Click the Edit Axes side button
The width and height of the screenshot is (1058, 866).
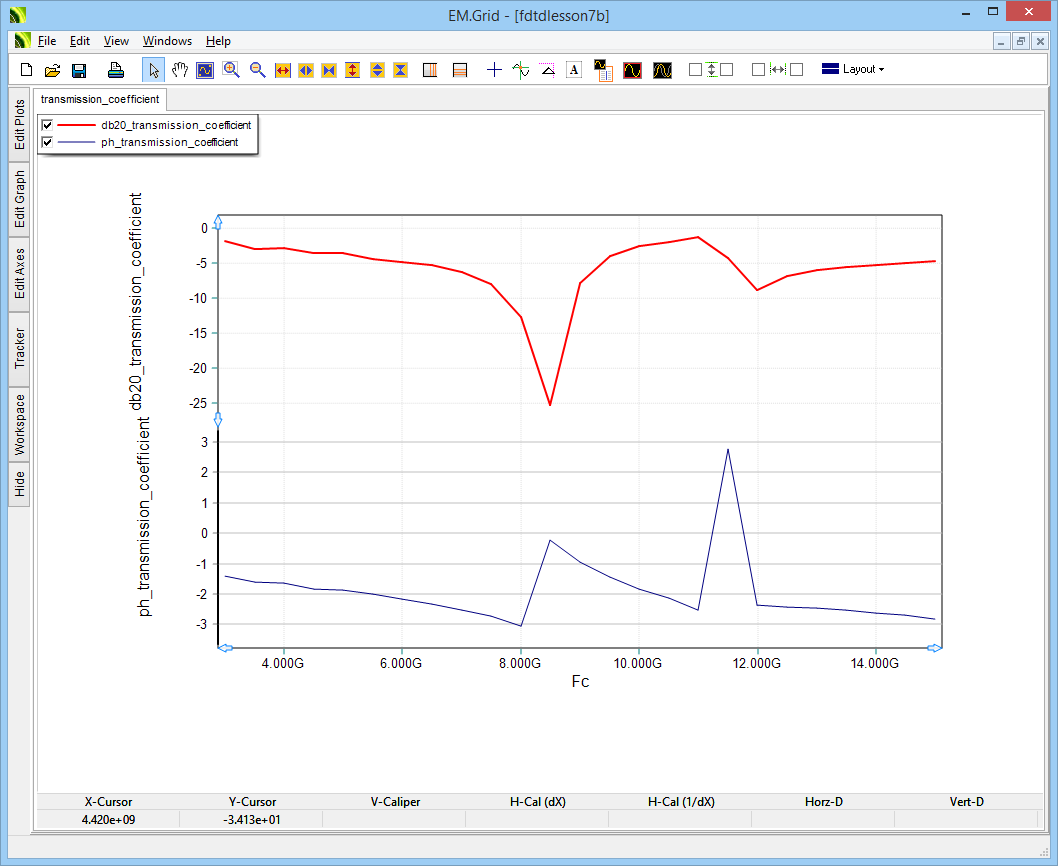pos(19,275)
